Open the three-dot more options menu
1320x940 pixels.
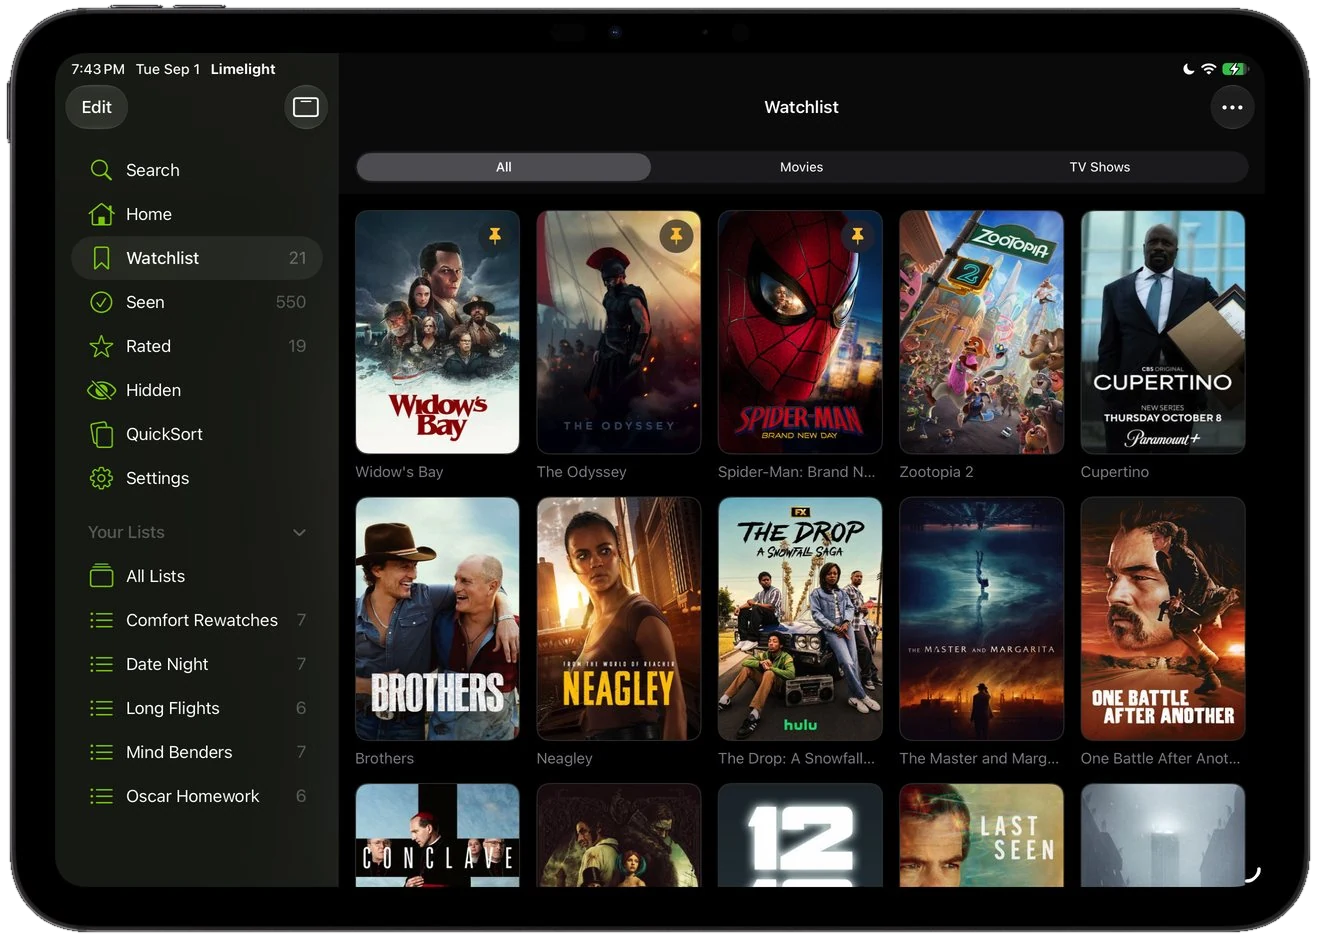pos(1232,107)
